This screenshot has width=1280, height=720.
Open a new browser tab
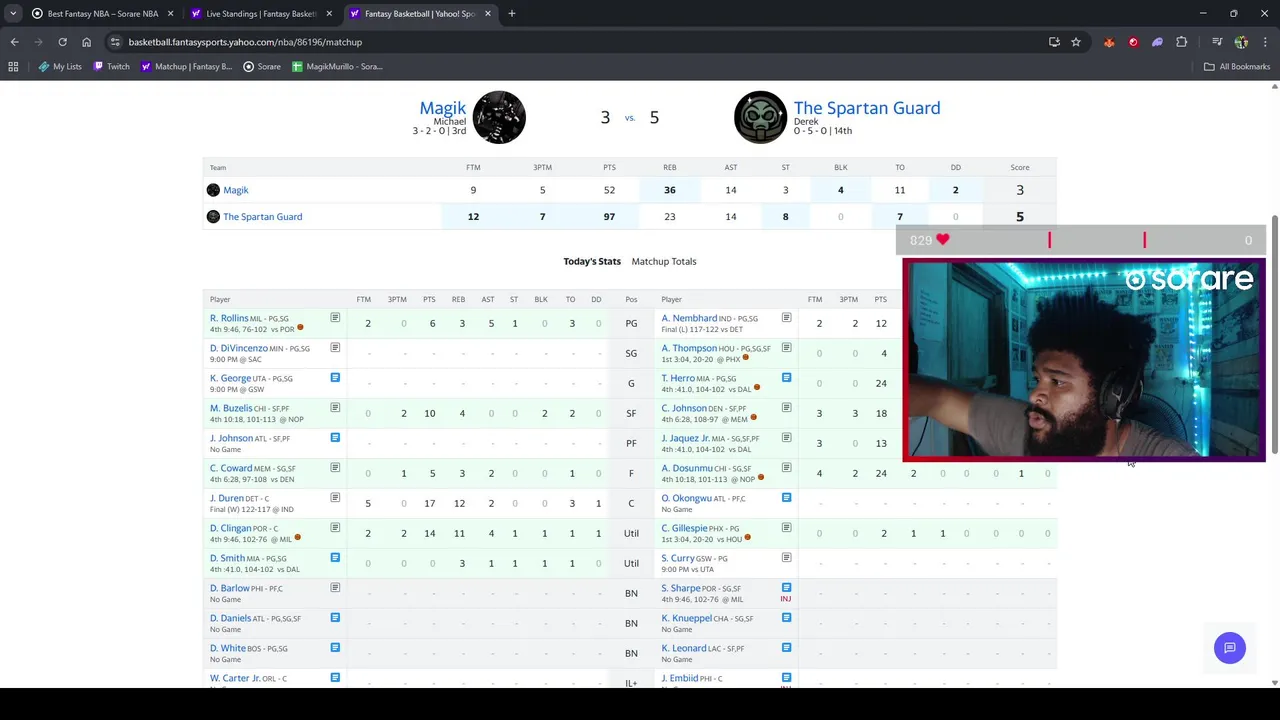(x=512, y=14)
